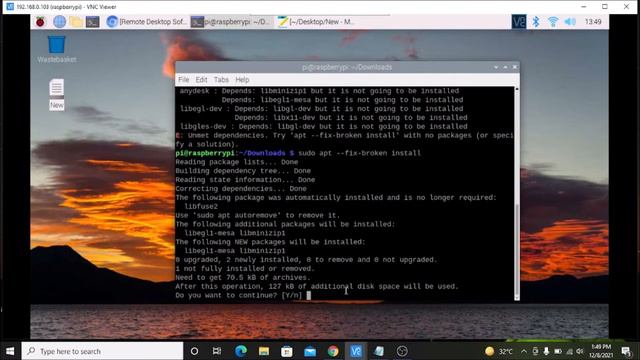The height and width of the screenshot is (360, 640).
Task: Open the Pi Bluetooth tray menu
Action: pos(536,22)
